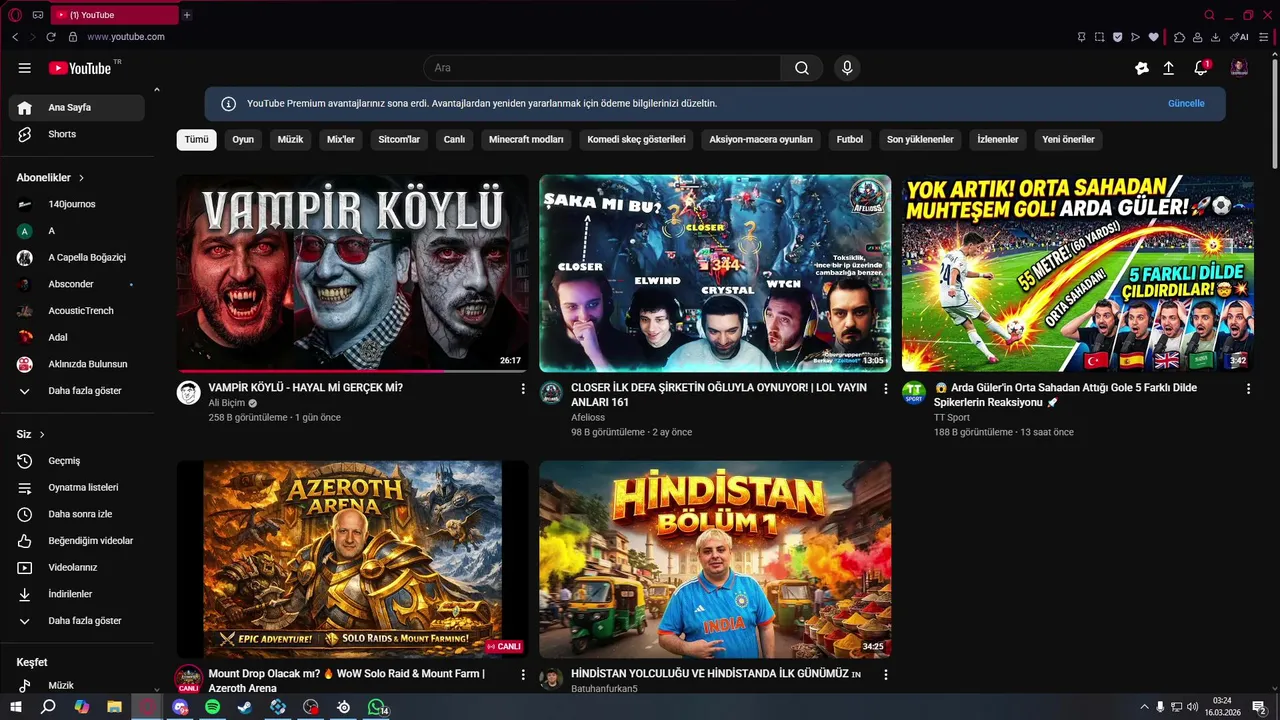The width and height of the screenshot is (1280, 720).
Task: Open Opera ad blocker shield icon
Action: 1118,37
